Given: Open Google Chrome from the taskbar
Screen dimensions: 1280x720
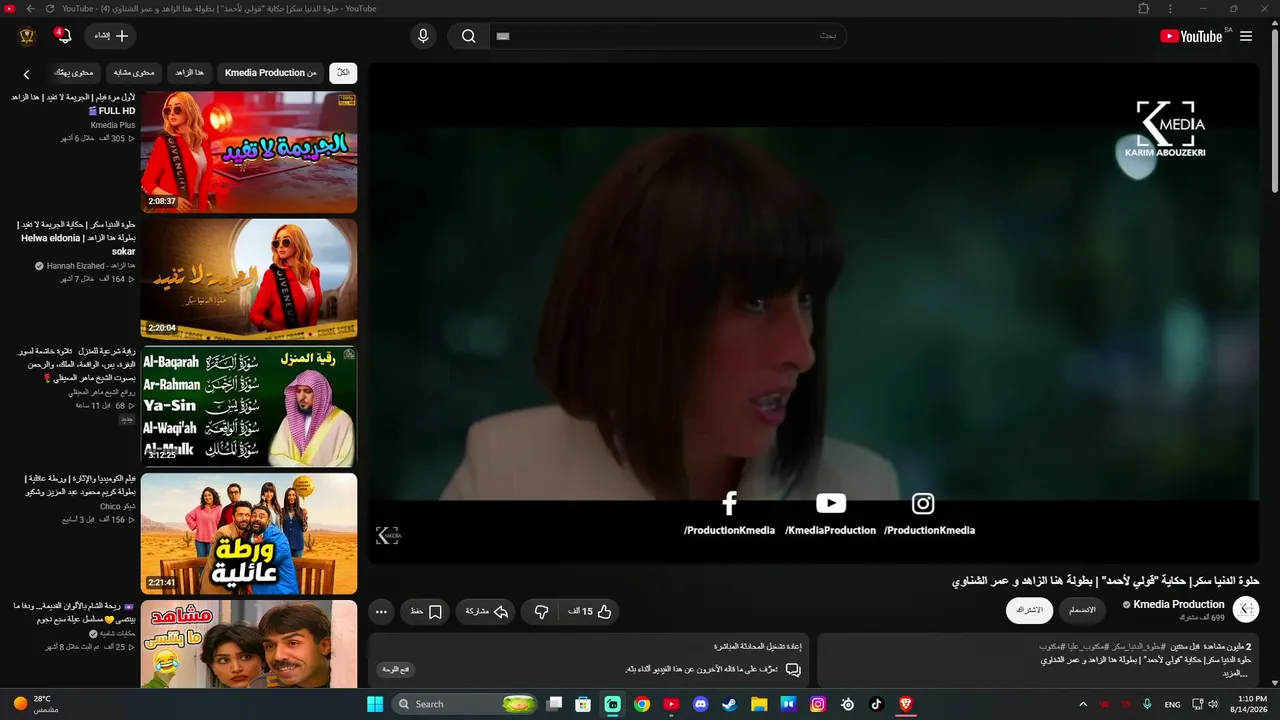Looking at the screenshot, I should coord(642,704).
